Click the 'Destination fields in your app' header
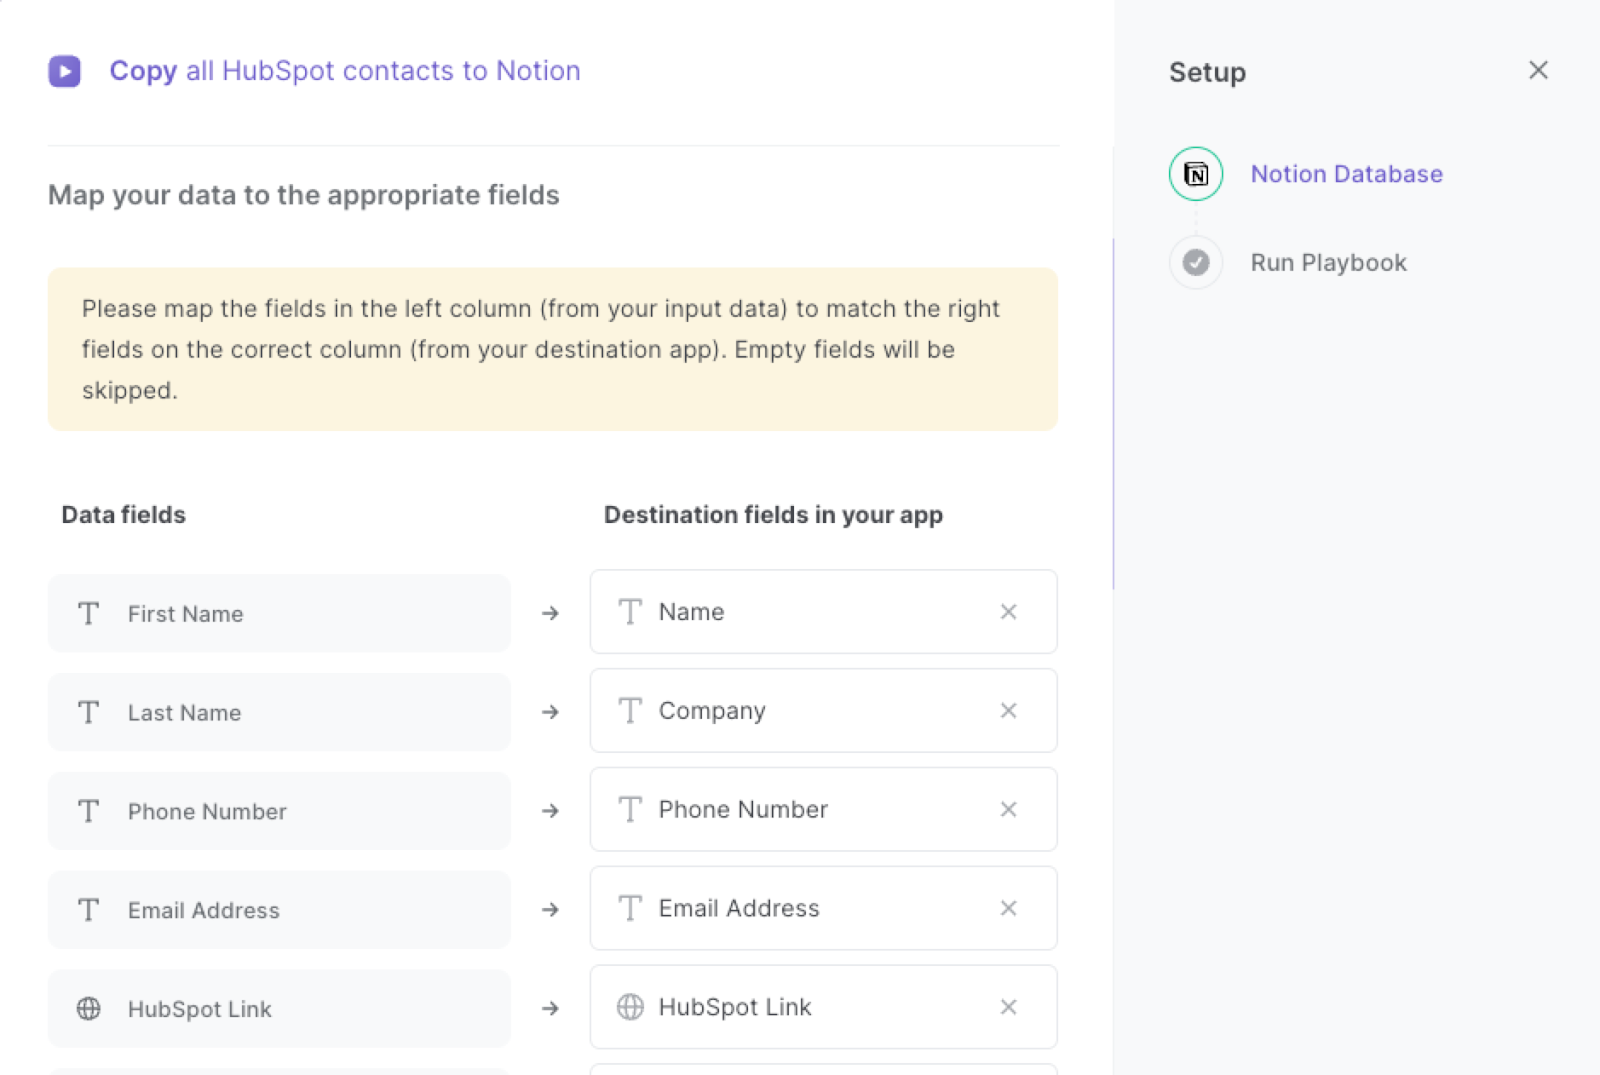This screenshot has width=1600, height=1075. [773, 515]
